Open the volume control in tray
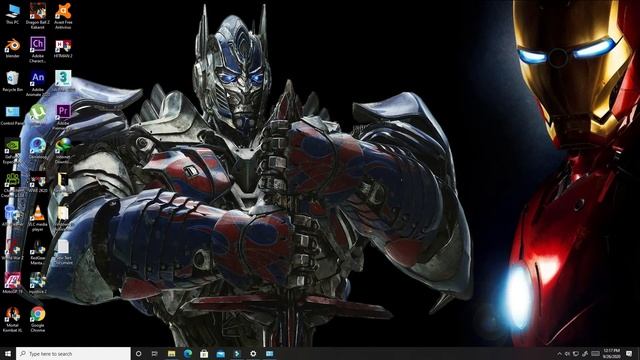640x360 pixels. (567, 353)
